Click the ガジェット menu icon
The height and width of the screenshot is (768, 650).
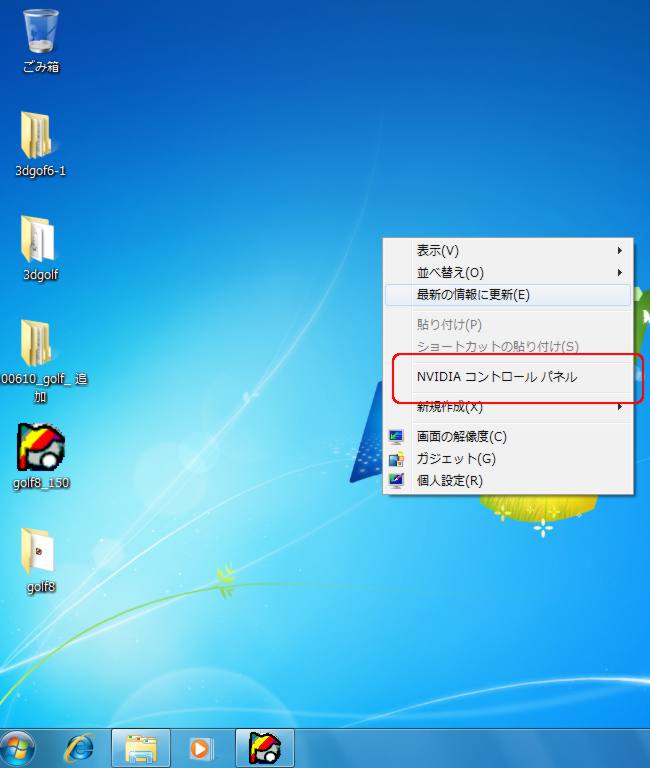[396, 458]
